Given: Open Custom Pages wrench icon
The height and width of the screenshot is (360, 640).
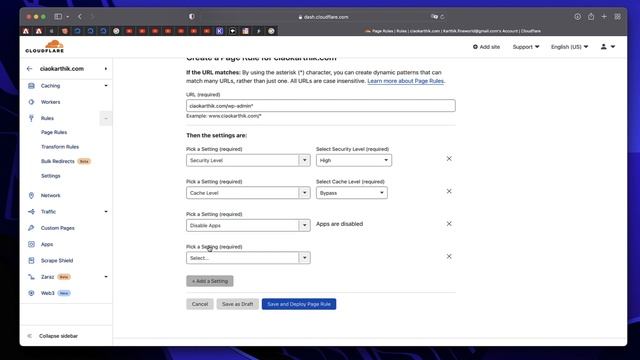Looking at the screenshot, I should coord(31,228).
